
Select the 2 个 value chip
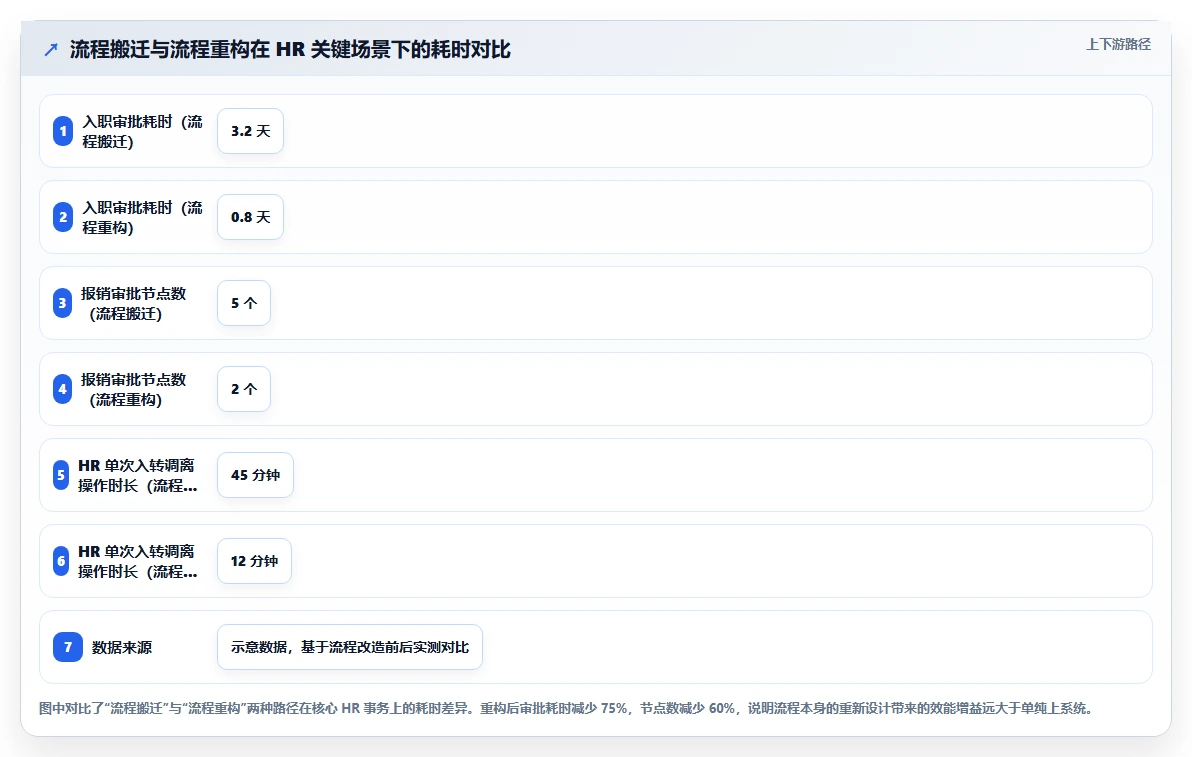pos(244,388)
